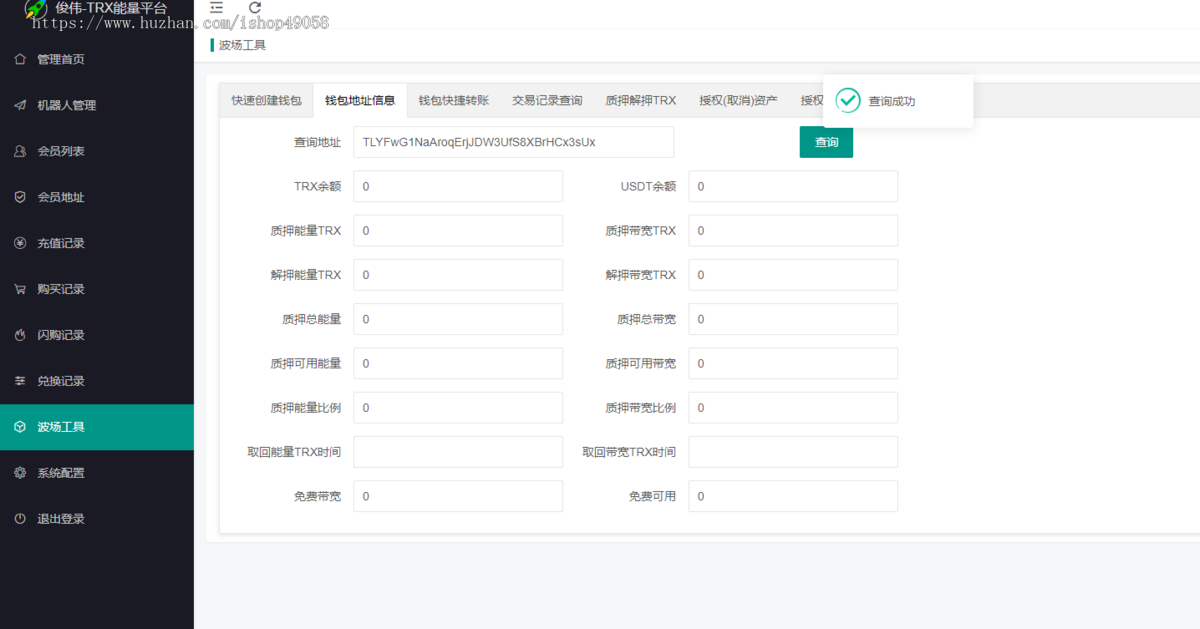Select the 质押能量TRX field
This screenshot has height=629, width=1200.
coord(458,230)
